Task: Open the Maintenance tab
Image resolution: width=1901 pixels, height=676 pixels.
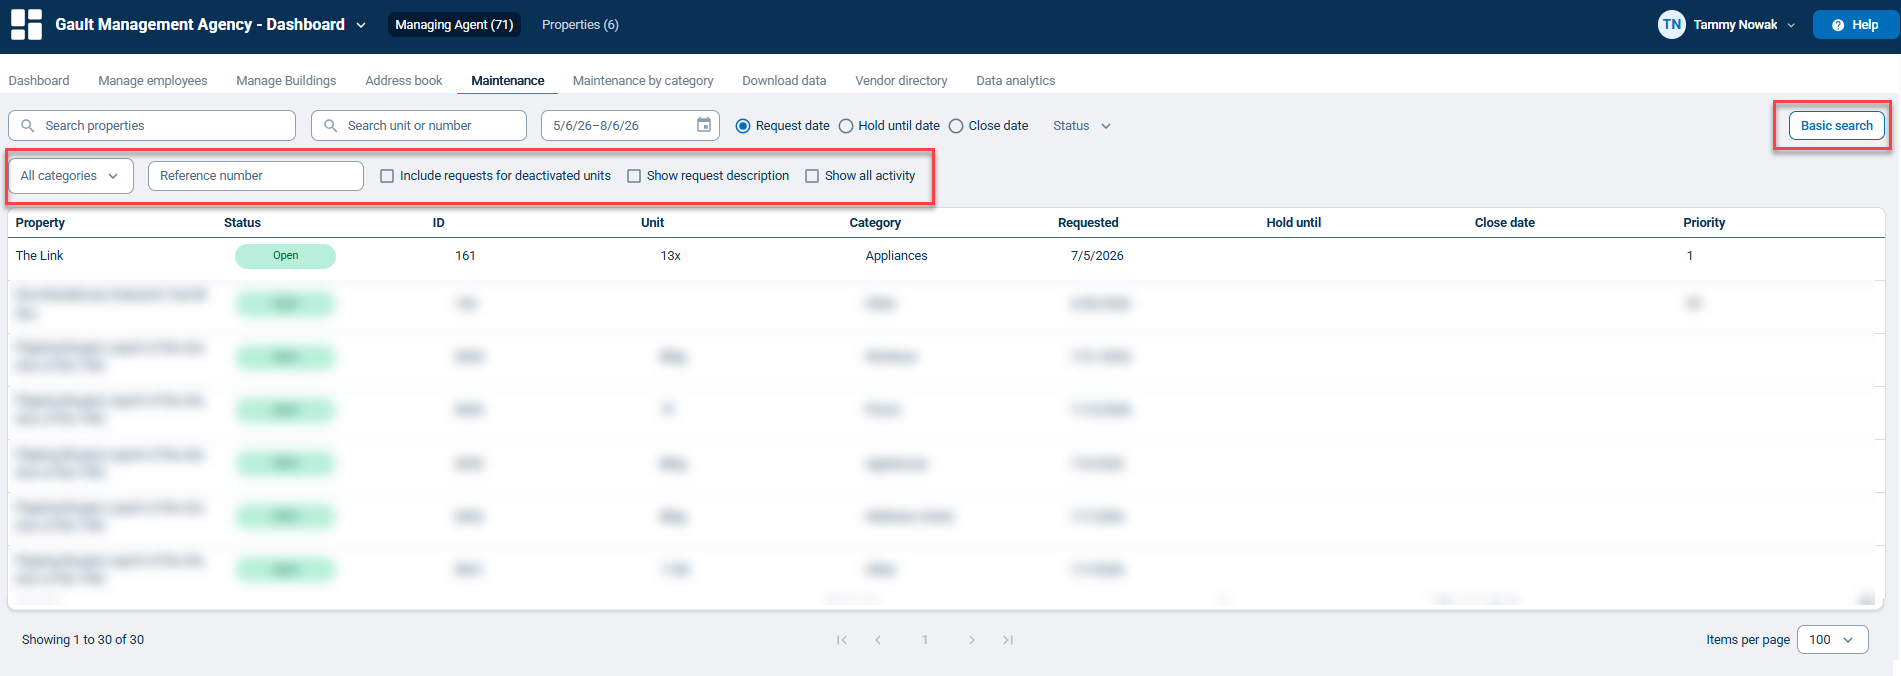Action: pos(508,81)
